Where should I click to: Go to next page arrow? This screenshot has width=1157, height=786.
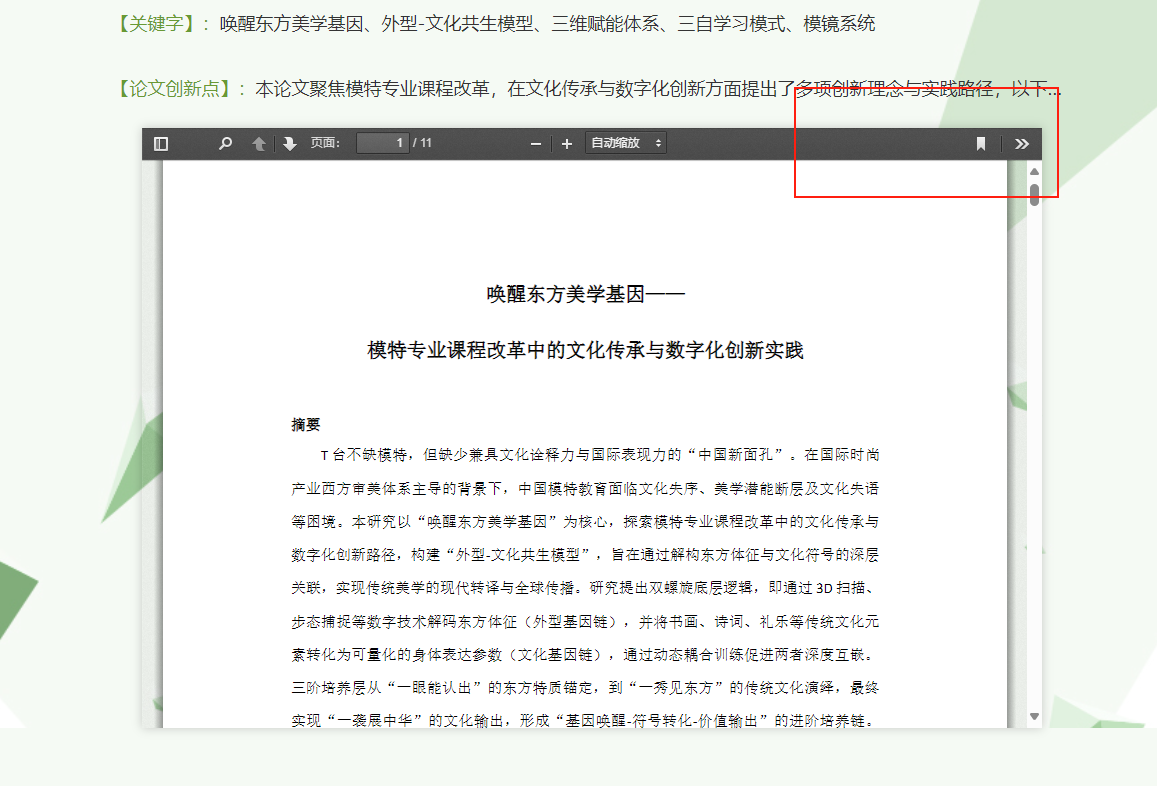click(x=290, y=144)
